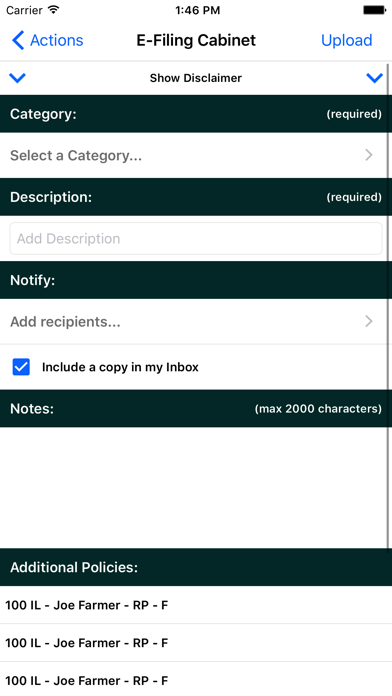The height and width of the screenshot is (696, 392).
Task: Tap the battery status icon
Action: click(x=374, y=10)
